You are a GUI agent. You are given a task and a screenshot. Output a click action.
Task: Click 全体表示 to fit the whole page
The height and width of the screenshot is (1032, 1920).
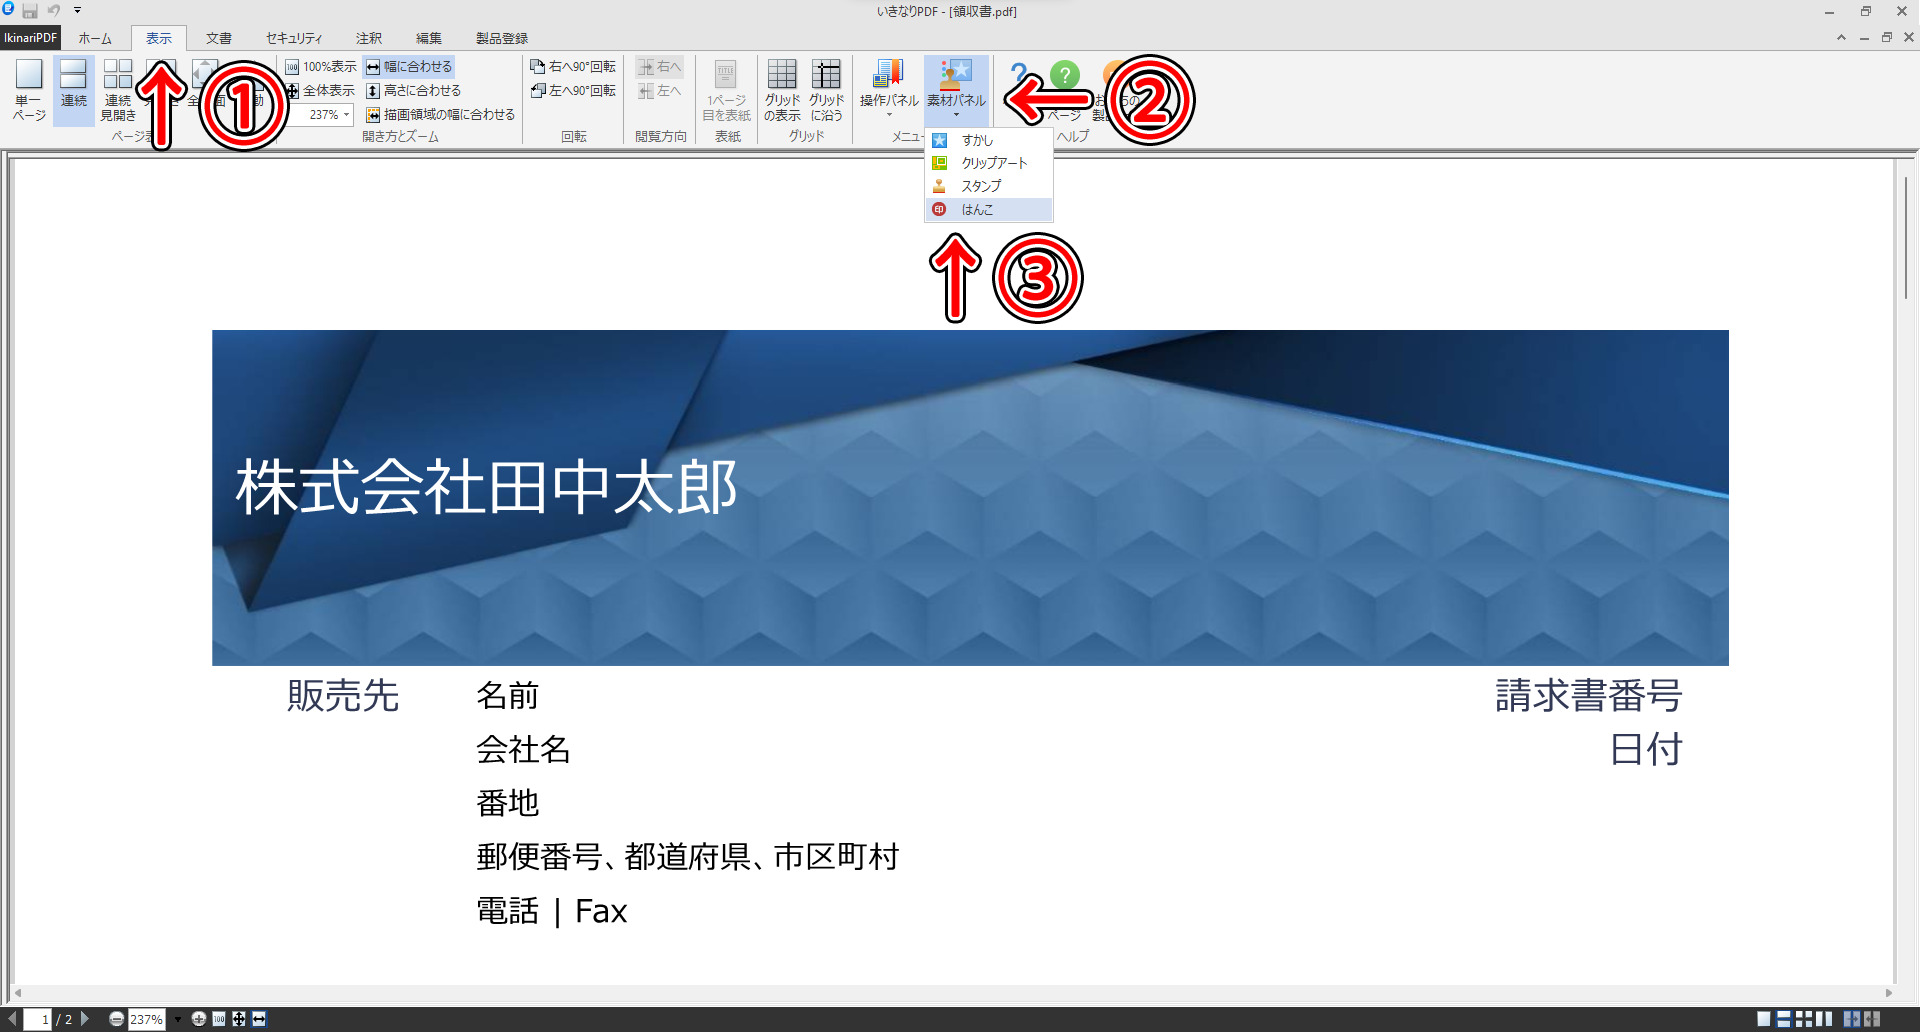(x=321, y=91)
